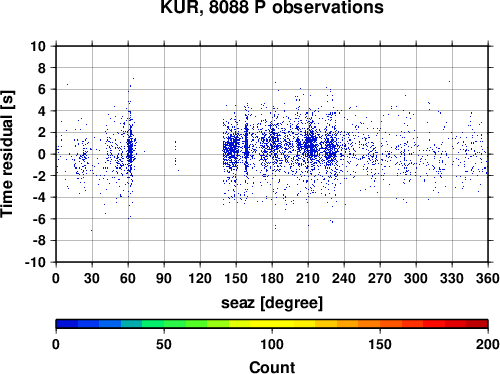Click the y-axis tick label 0
500x374 pixels.
pos(42,154)
